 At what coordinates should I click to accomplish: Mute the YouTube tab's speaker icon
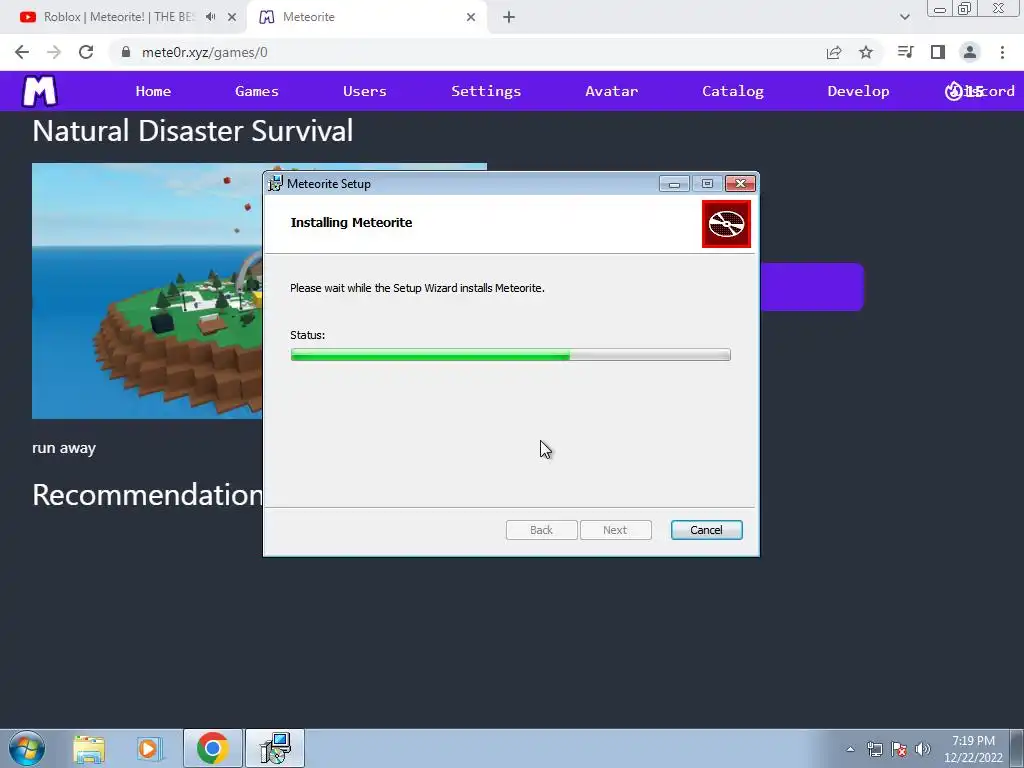[x=210, y=17]
